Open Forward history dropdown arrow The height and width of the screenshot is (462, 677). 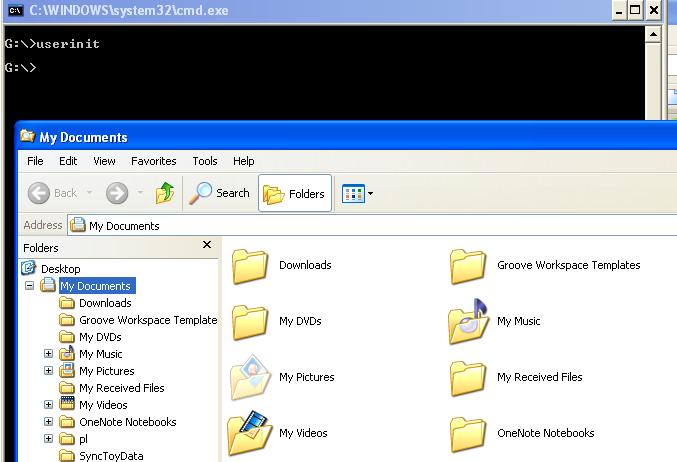[x=140, y=193]
